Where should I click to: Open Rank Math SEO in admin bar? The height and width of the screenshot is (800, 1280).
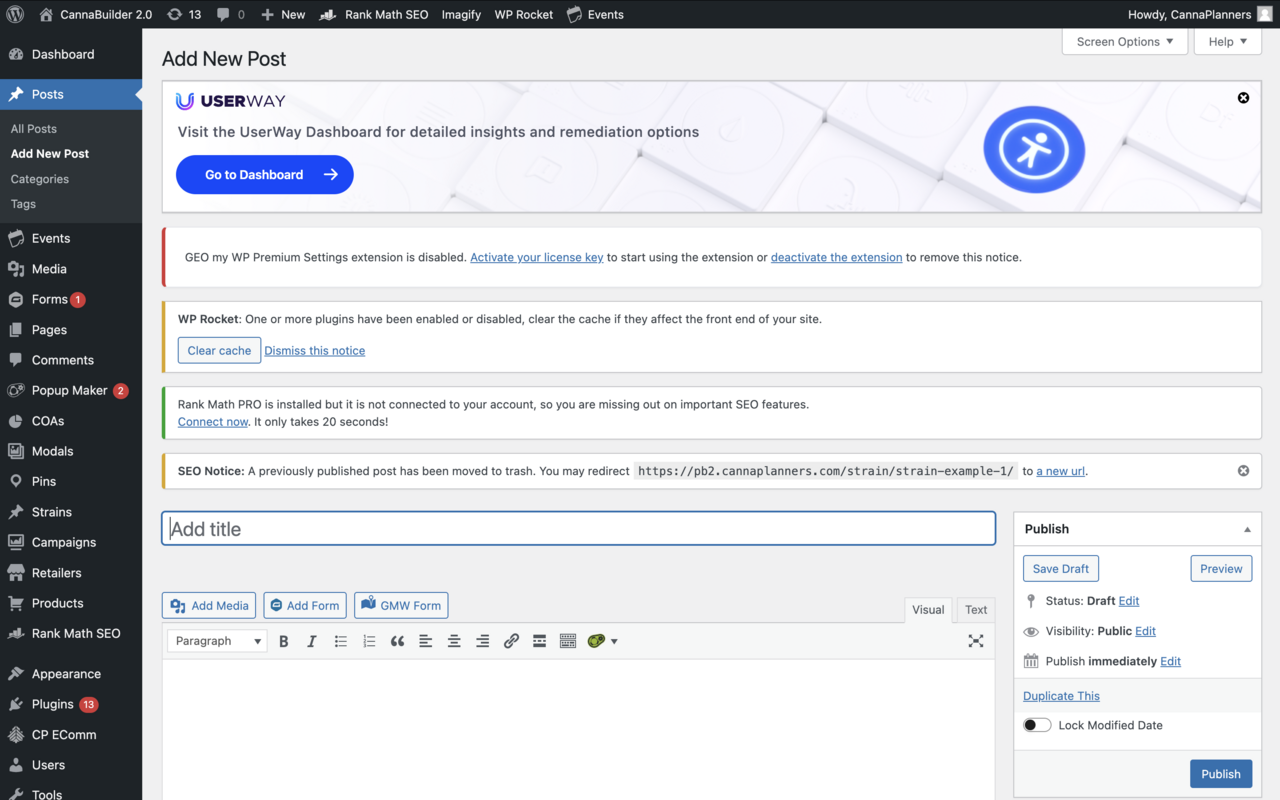[x=374, y=14]
